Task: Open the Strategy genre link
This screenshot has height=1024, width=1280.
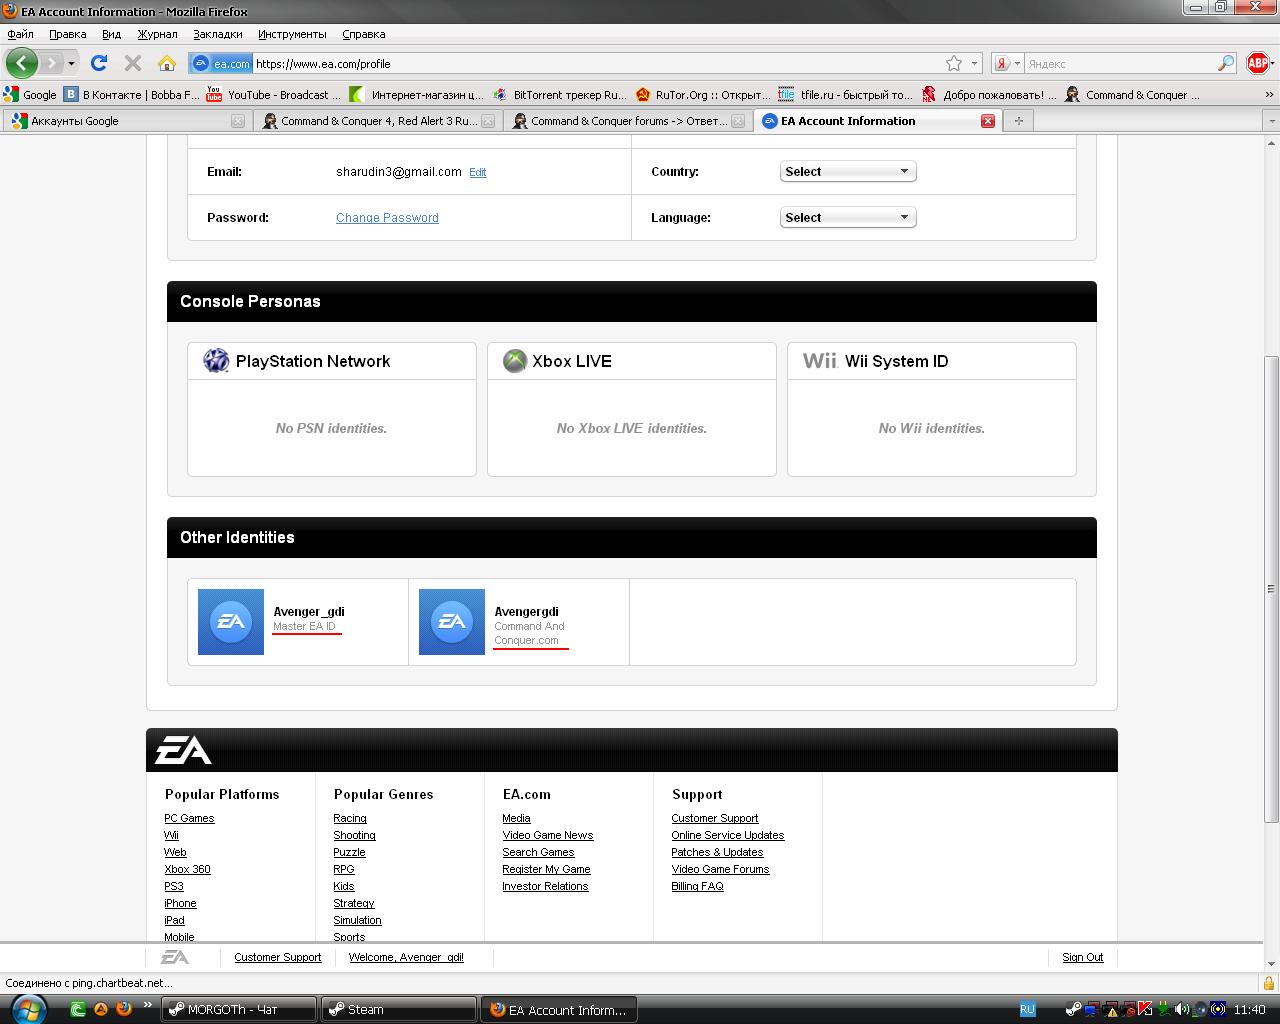Action: 353,903
